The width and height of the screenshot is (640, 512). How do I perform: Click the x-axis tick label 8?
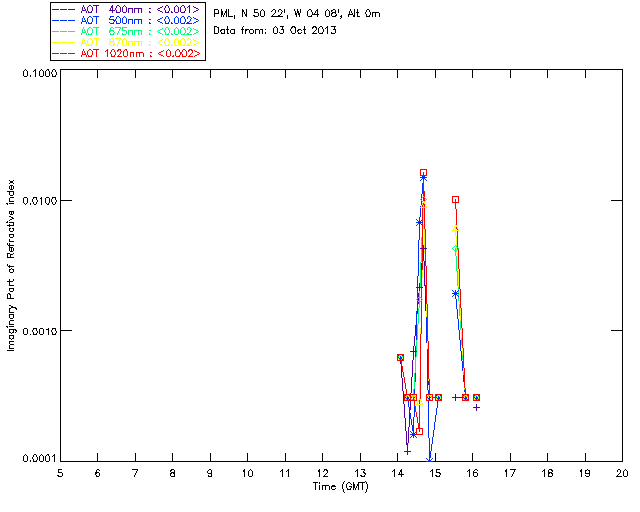click(x=173, y=473)
